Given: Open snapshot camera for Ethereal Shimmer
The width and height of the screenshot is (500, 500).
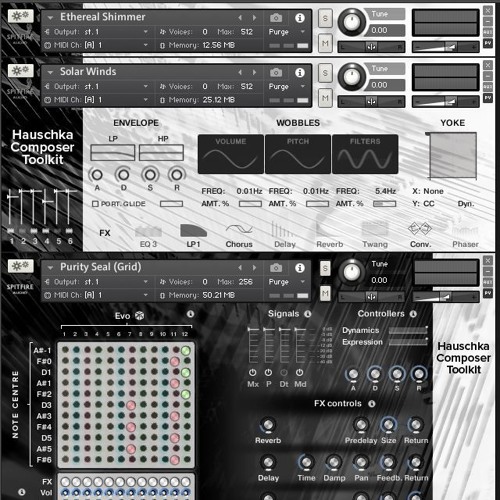Looking at the screenshot, I should (276, 18).
